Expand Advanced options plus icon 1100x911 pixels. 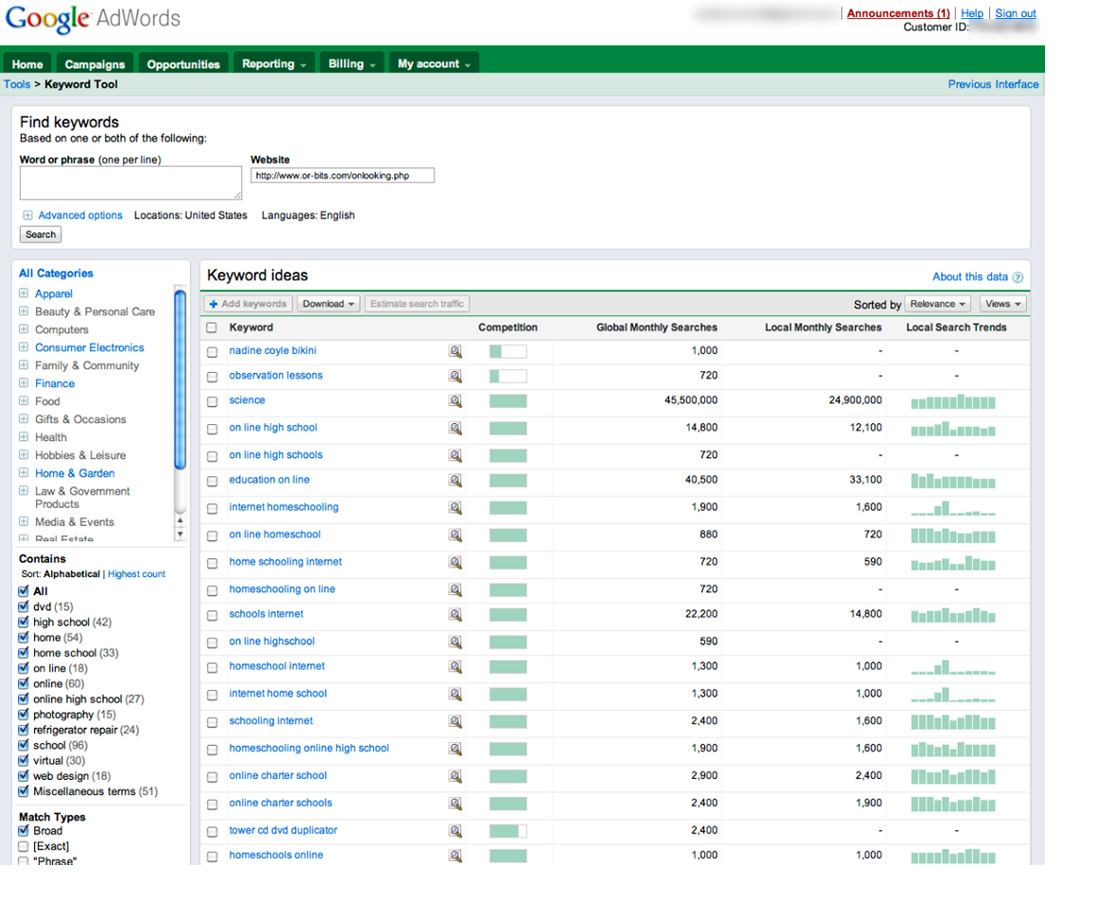[27, 215]
